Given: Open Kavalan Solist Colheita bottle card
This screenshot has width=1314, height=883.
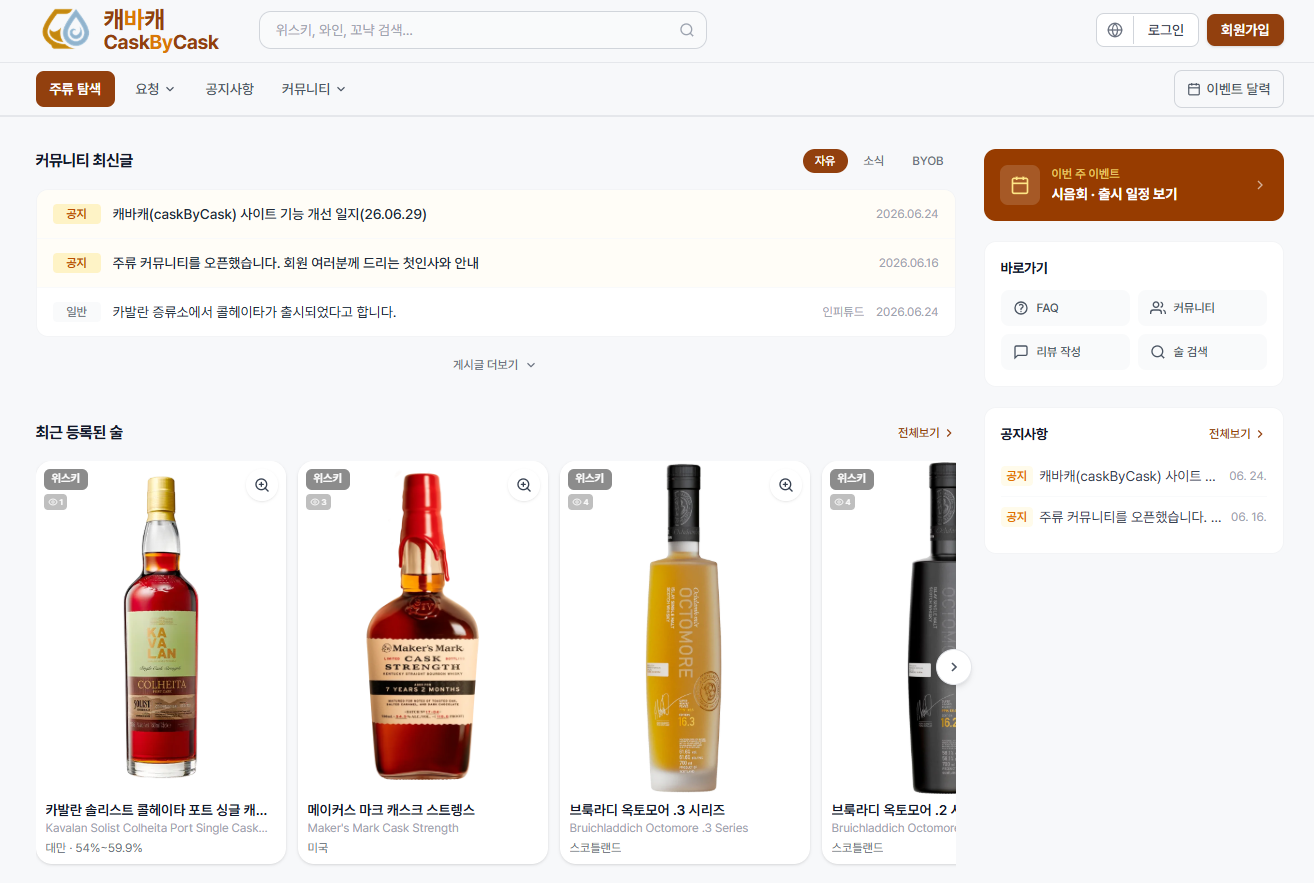Looking at the screenshot, I should click(x=161, y=662).
